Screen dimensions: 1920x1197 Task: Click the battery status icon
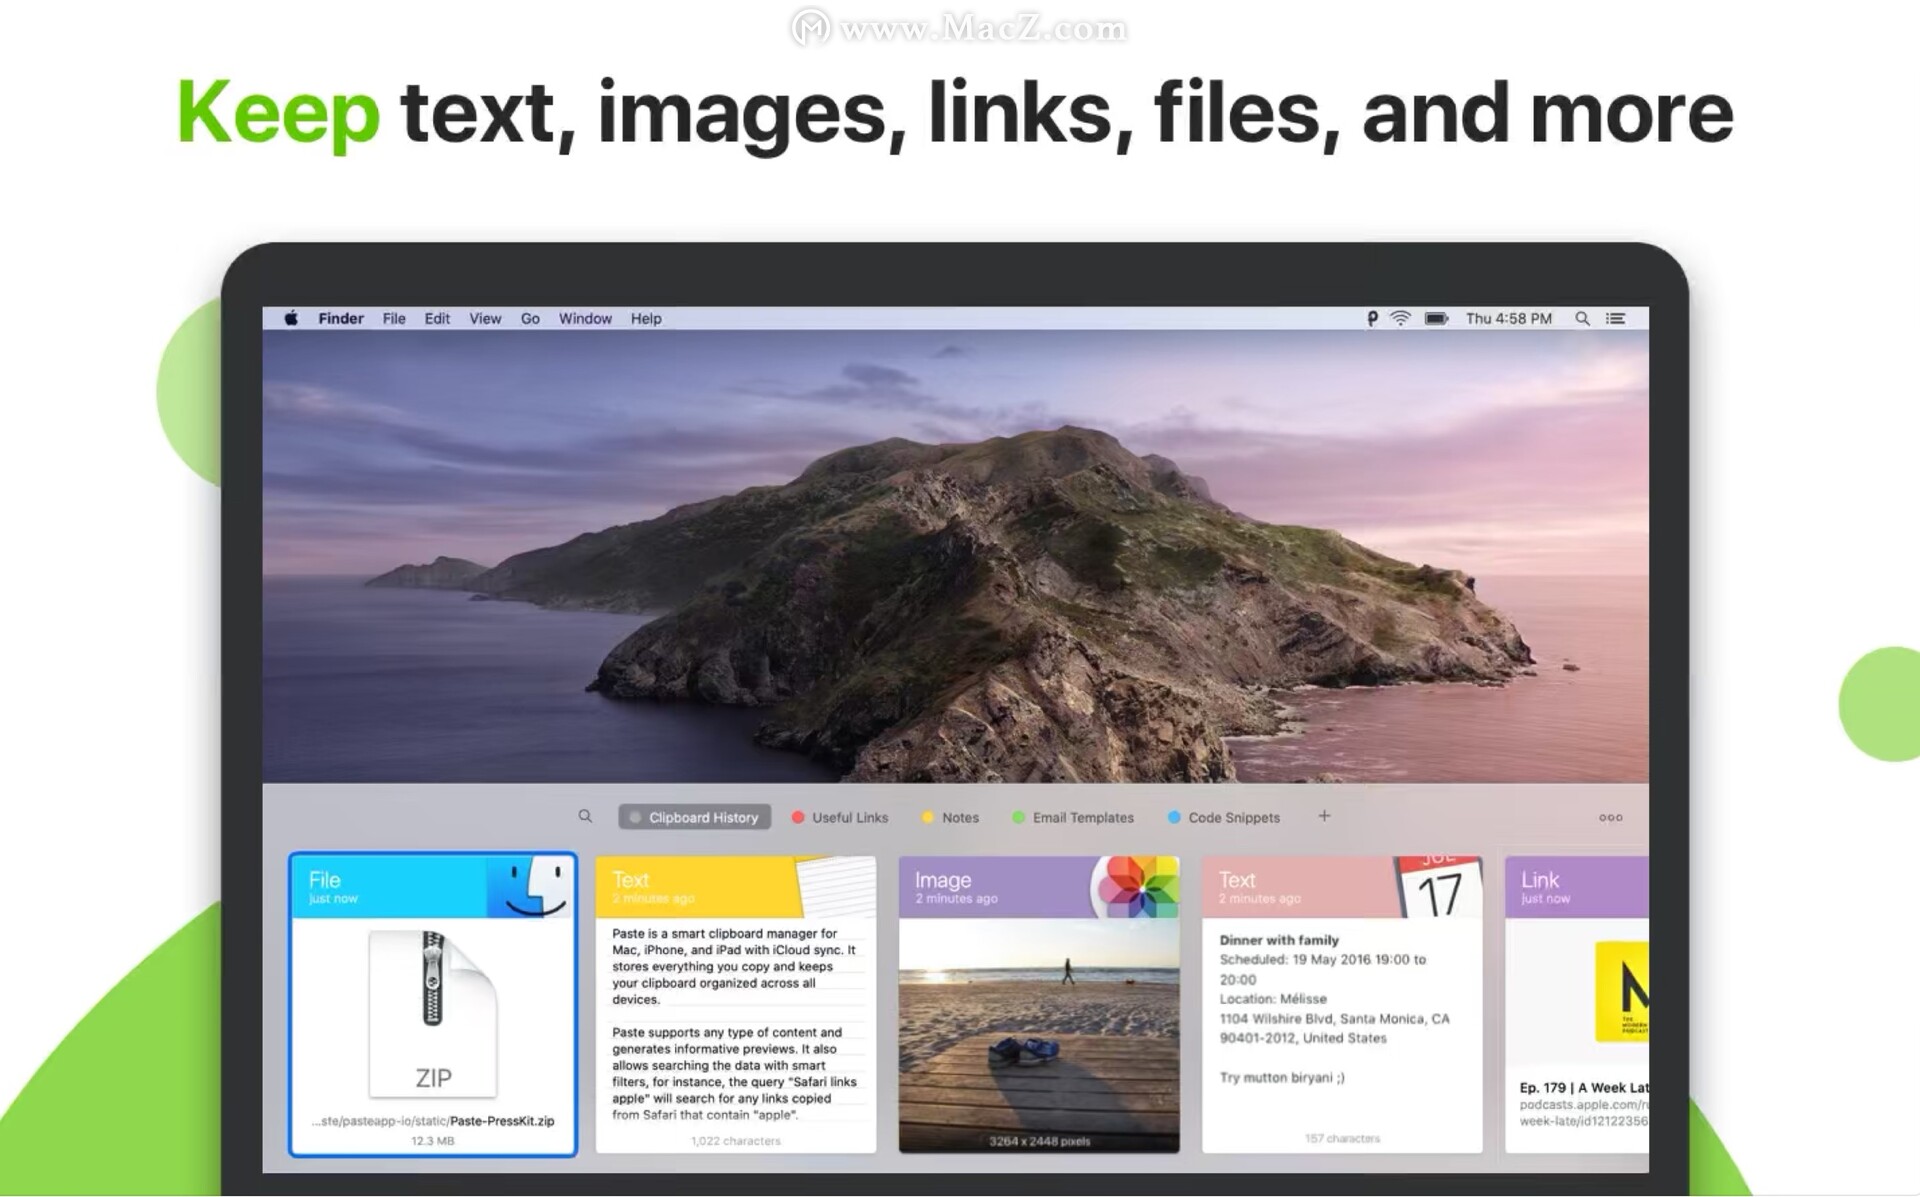click(x=1436, y=318)
